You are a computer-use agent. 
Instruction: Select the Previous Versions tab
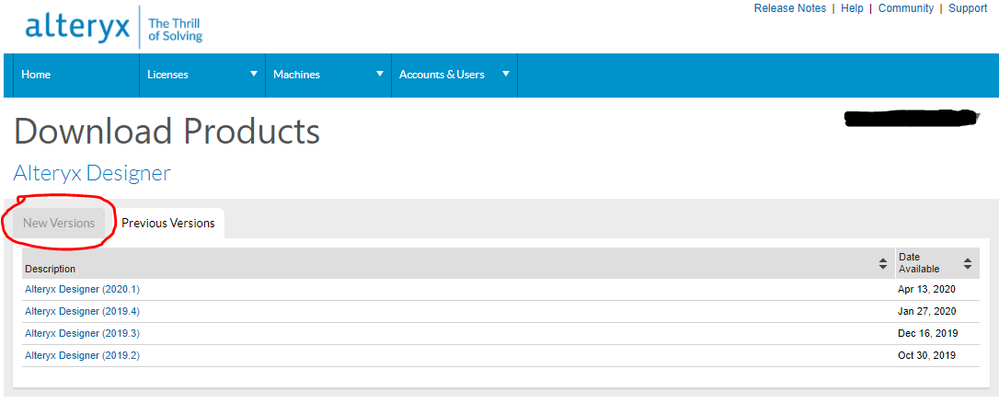(168, 223)
